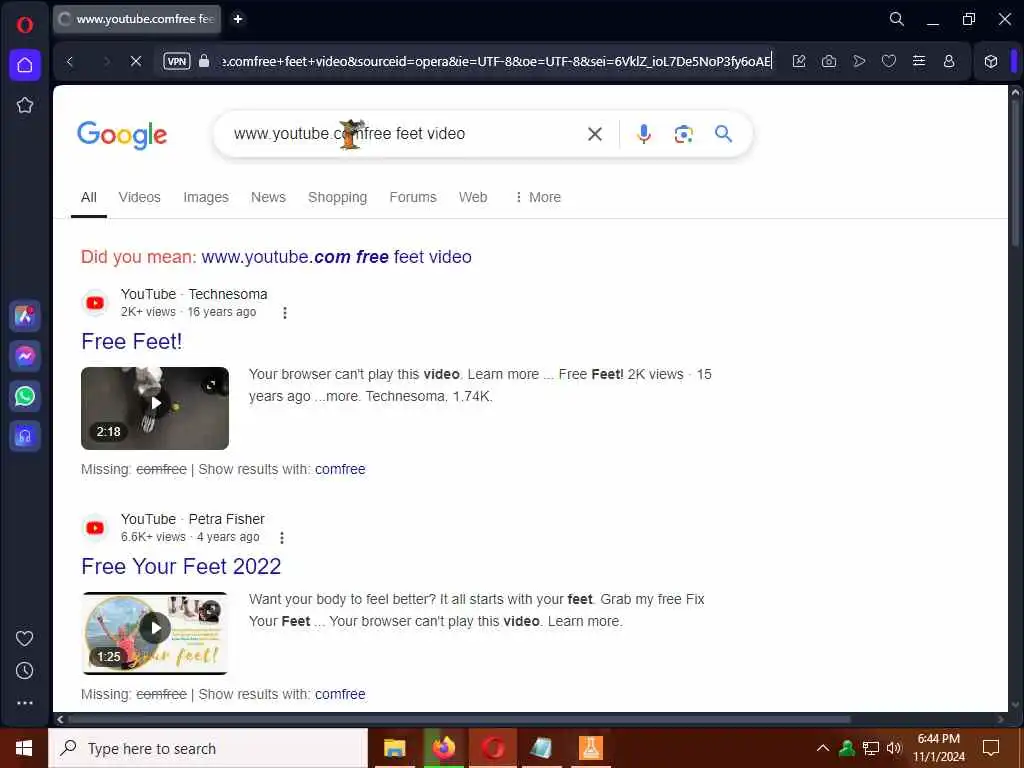Switch to the Shopping tab

tap(338, 197)
